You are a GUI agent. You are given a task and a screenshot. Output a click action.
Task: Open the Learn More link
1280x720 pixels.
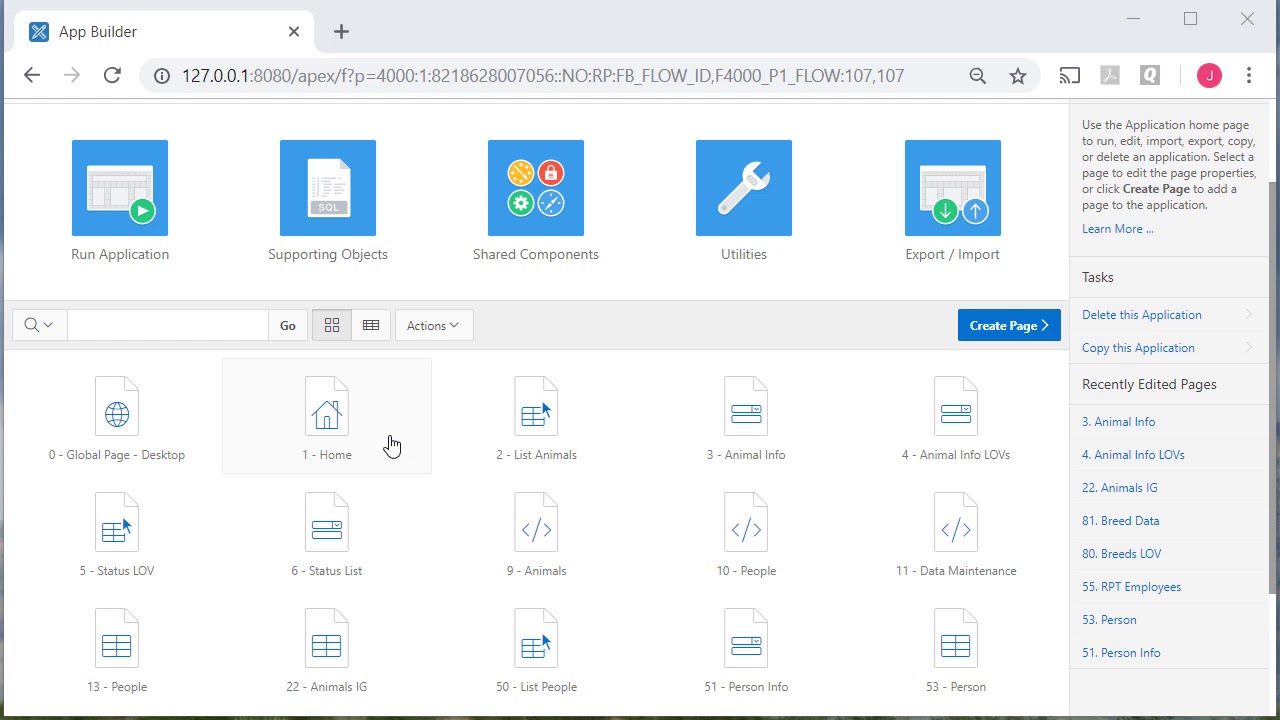1117,229
